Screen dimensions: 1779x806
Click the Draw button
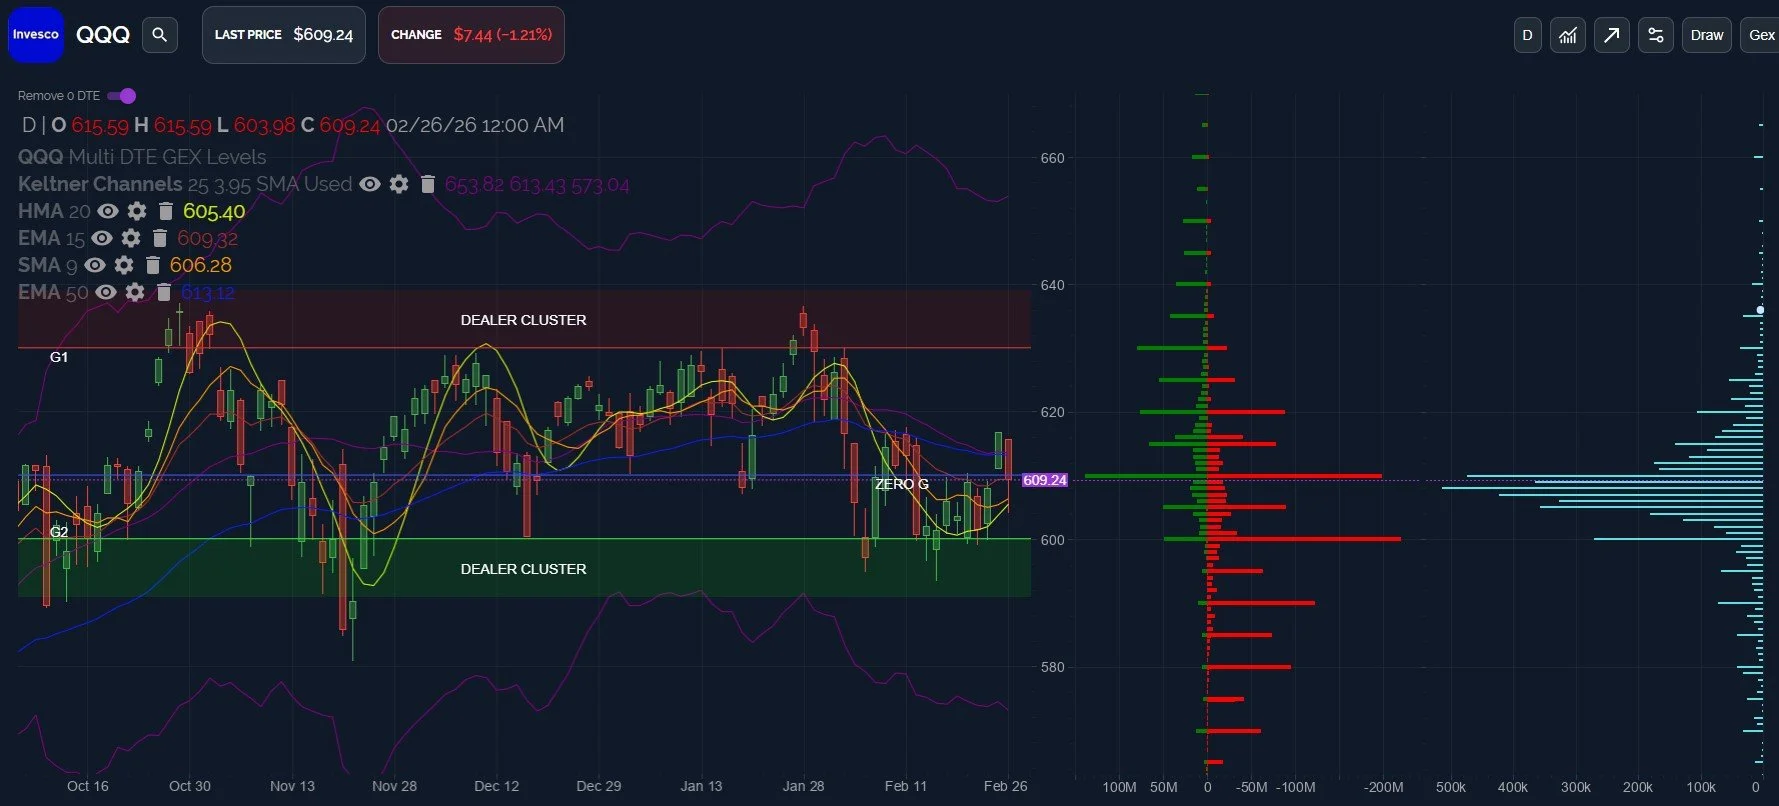(x=1706, y=35)
